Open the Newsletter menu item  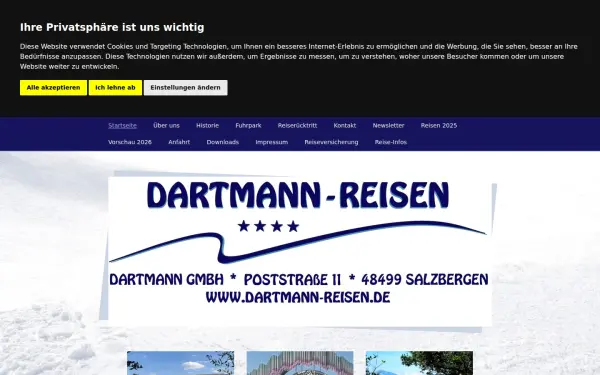pyautogui.click(x=388, y=126)
